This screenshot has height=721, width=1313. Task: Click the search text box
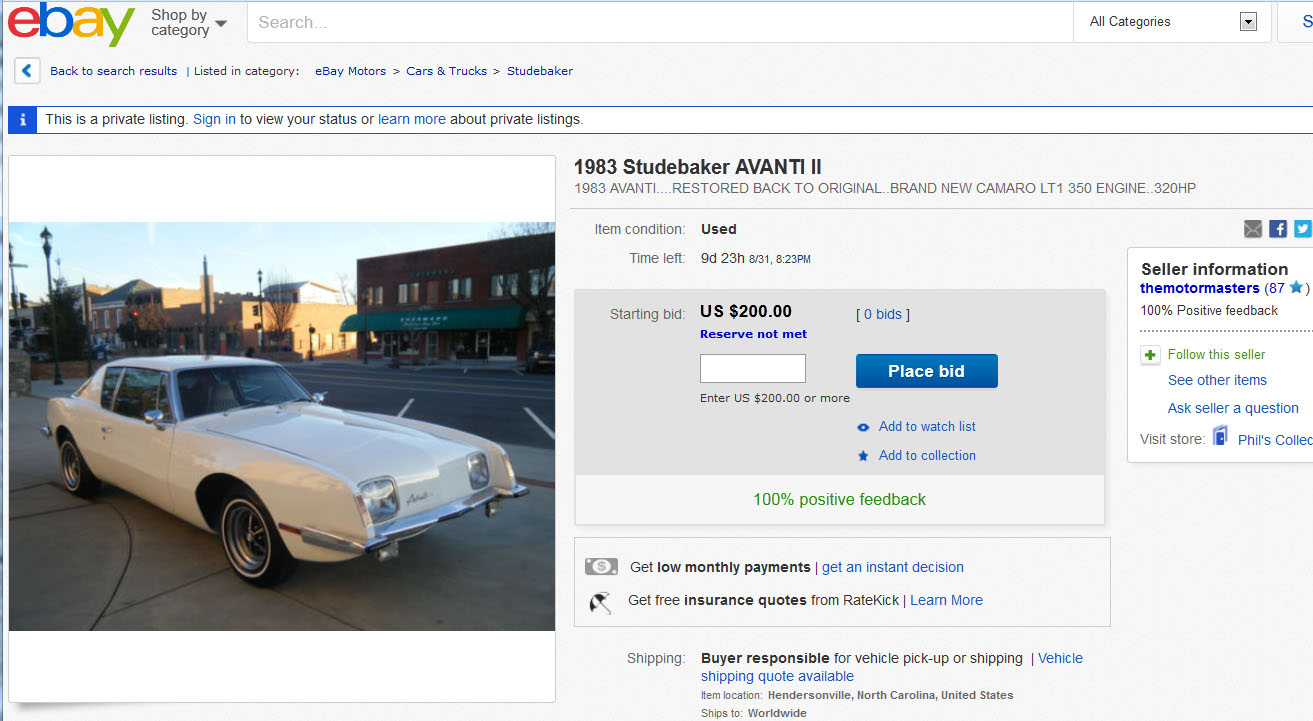(x=660, y=22)
